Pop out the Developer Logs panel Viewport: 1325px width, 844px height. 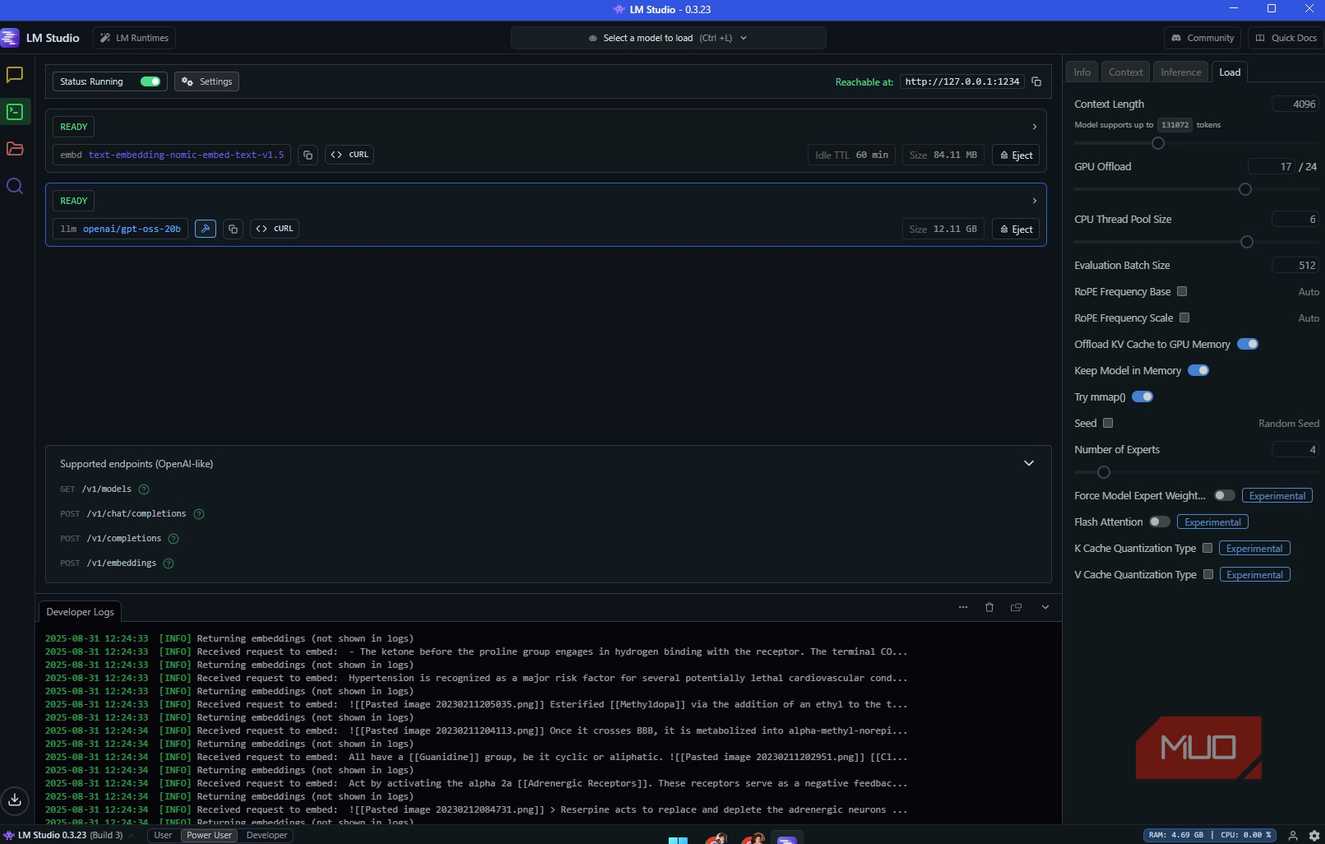point(1016,607)
